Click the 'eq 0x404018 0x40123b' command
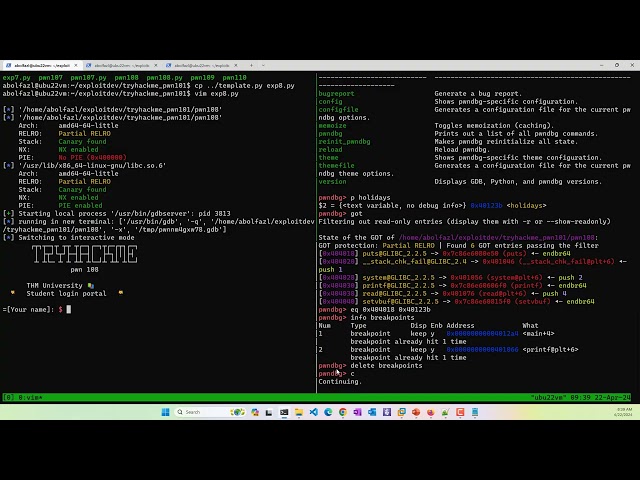This screenshot has height=480, width=640. coord(390,309)
